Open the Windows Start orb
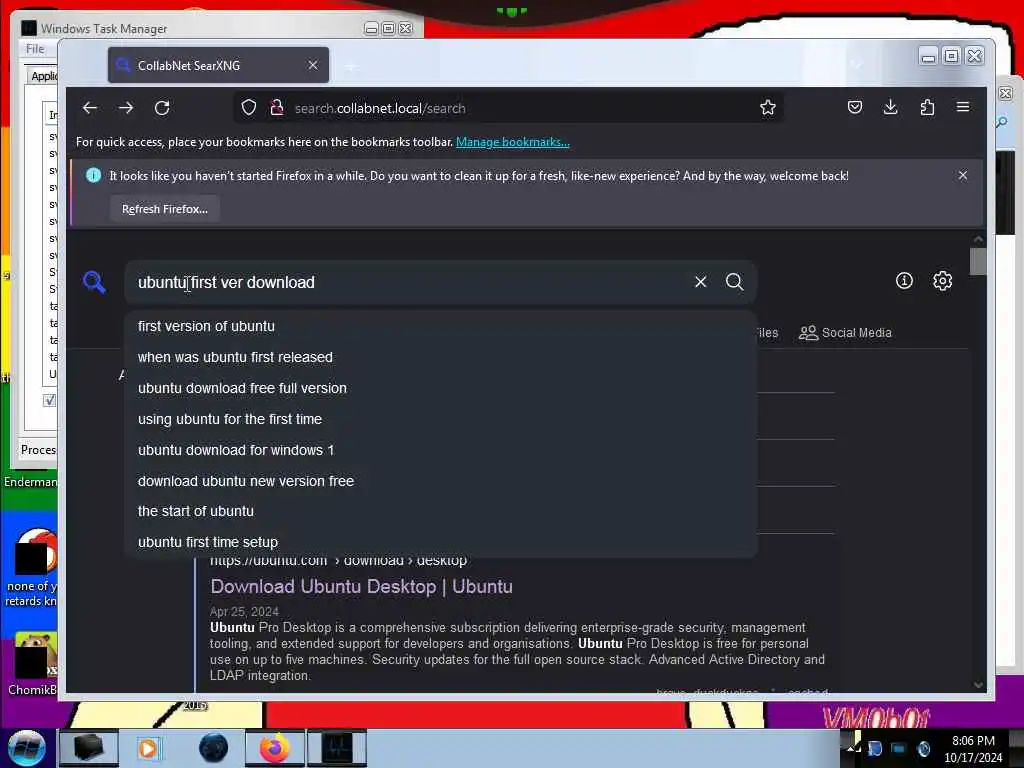 (26, 748)
